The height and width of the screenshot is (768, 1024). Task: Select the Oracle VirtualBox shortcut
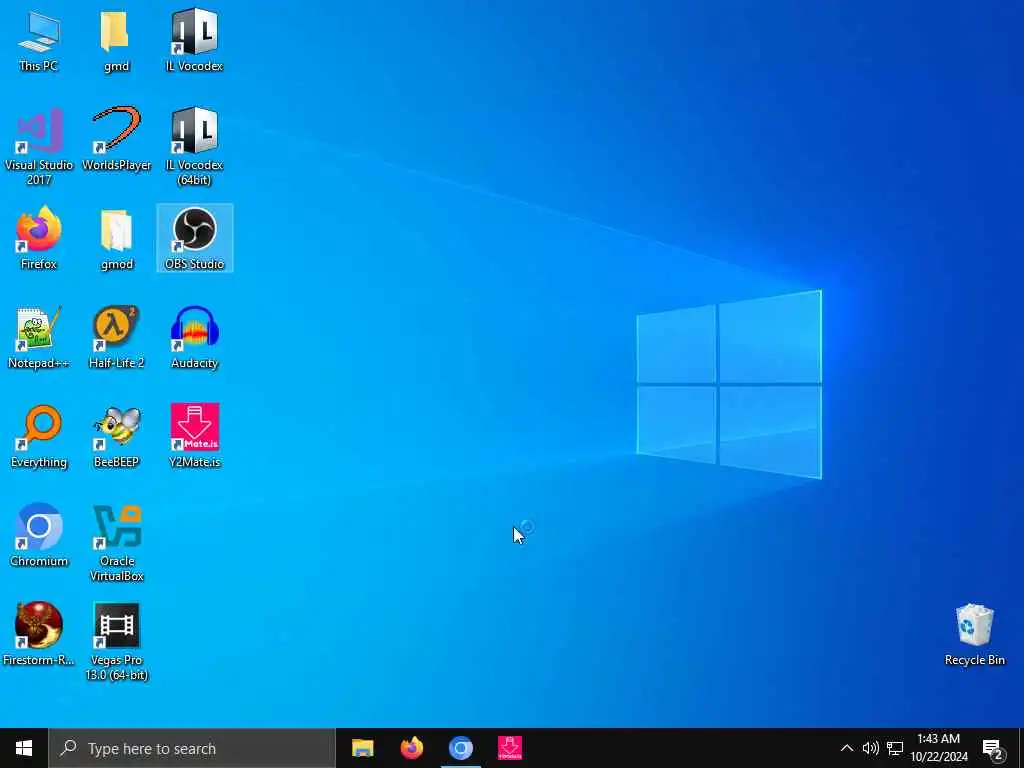pyautogui.click(x=116, y=543)
